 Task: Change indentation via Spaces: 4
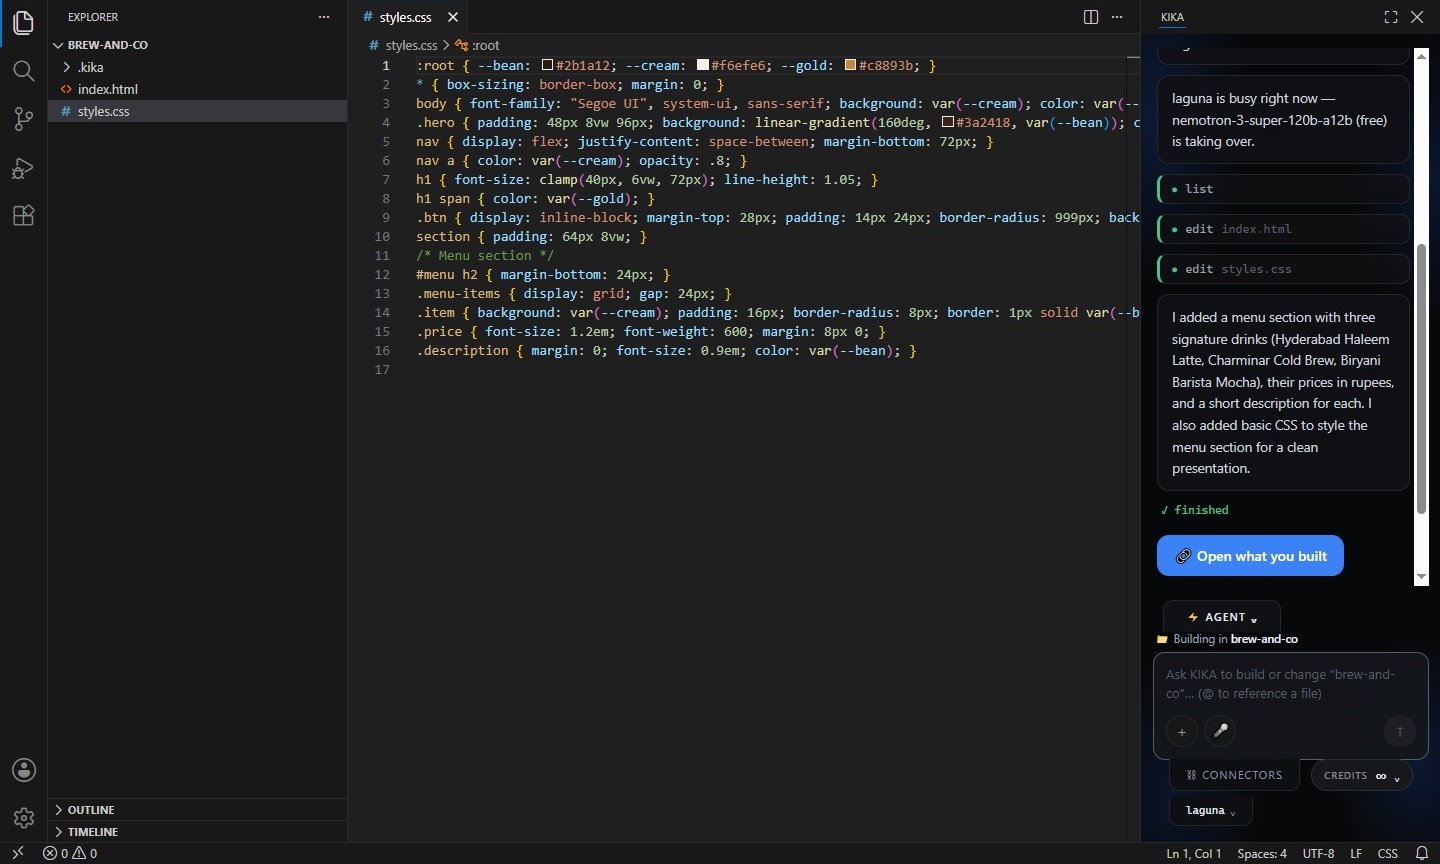tap(1262, 853)
